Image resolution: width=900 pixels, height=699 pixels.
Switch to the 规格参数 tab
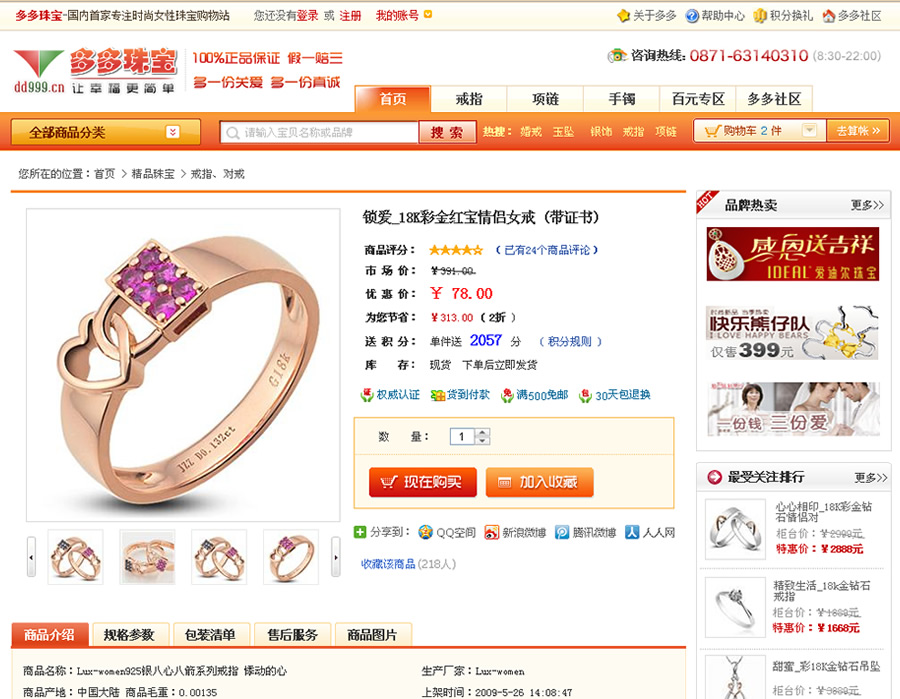point(130,635)
